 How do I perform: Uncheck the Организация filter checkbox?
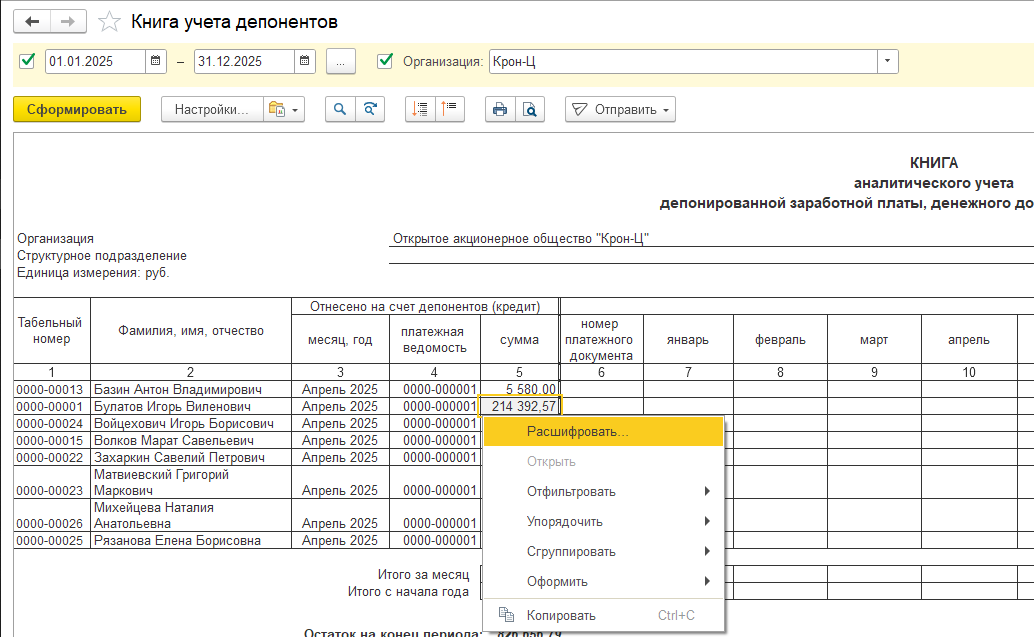pos(385,62)
